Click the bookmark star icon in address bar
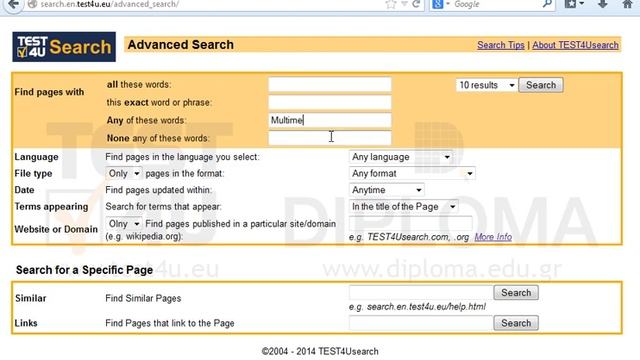 (x=391, y=4)
